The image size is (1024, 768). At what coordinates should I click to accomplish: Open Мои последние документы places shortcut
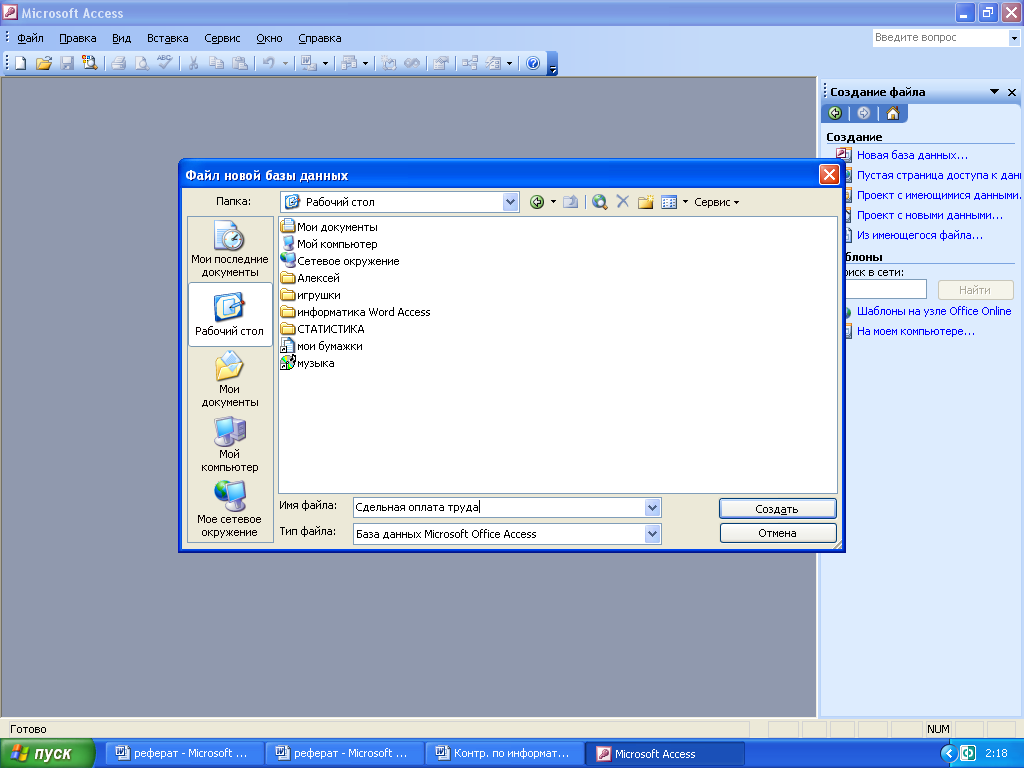(x=230, y=249)
